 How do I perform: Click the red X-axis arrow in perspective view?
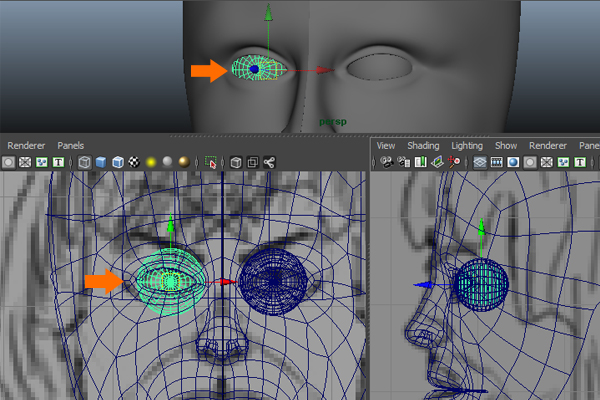coord(325,70)
